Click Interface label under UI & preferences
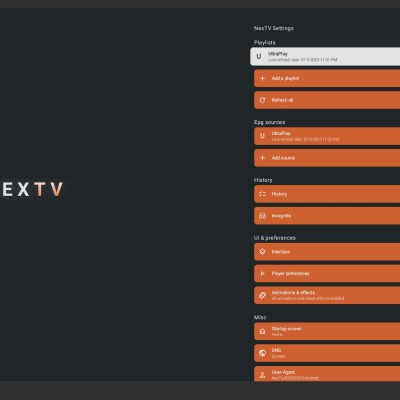The image size is (400, 400). coord(281,252)
